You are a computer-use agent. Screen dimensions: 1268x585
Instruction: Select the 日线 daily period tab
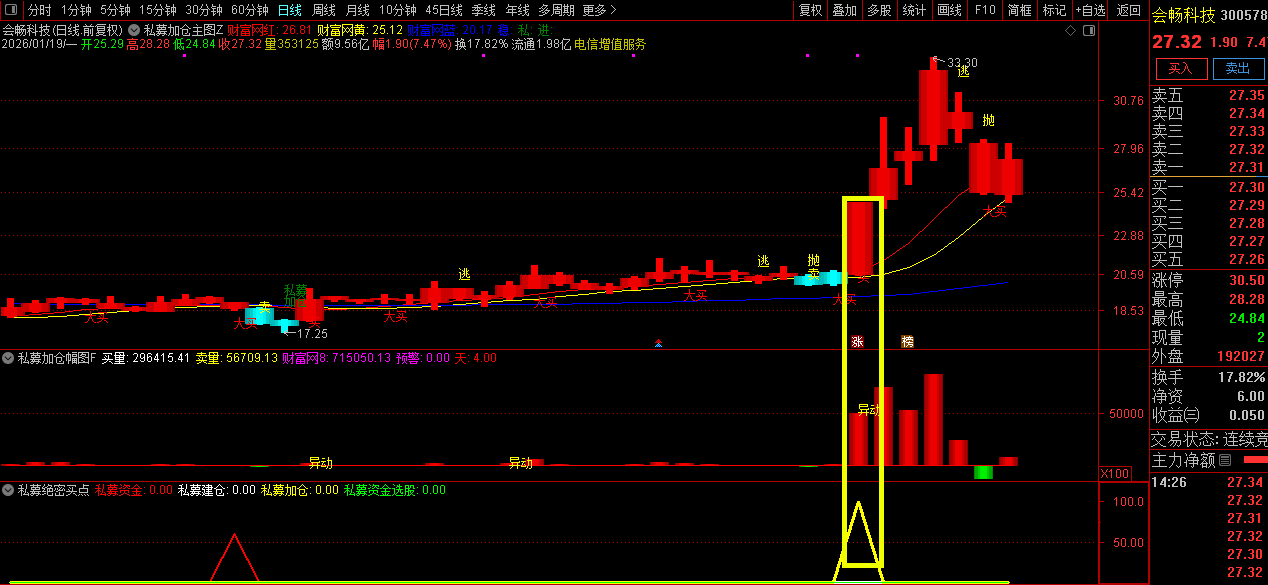point(289,10)
